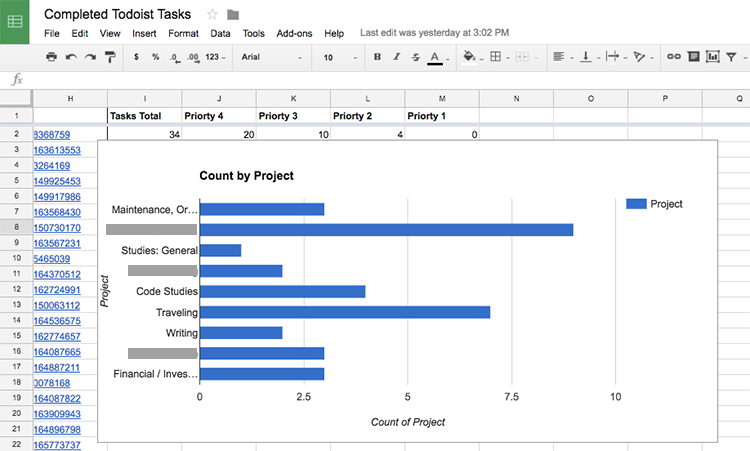Insert a link with toolbar icon
This screenshot has height=451, width=750.
click(x=673, y=57)
